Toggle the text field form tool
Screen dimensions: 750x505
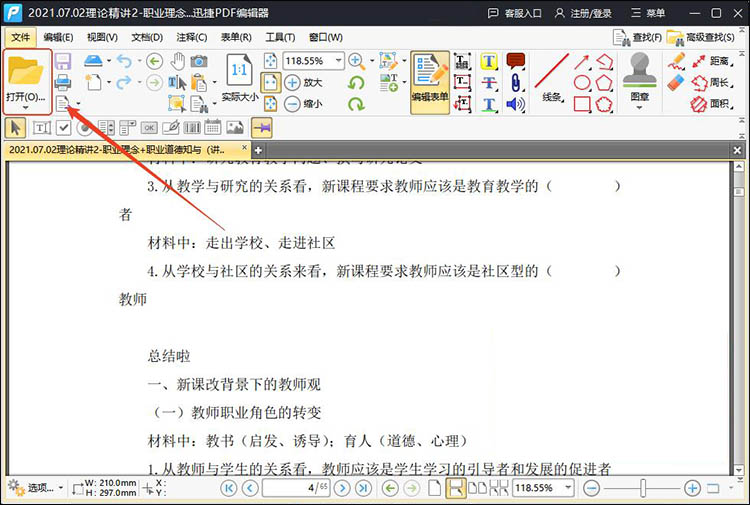click(x=42, y=128)
